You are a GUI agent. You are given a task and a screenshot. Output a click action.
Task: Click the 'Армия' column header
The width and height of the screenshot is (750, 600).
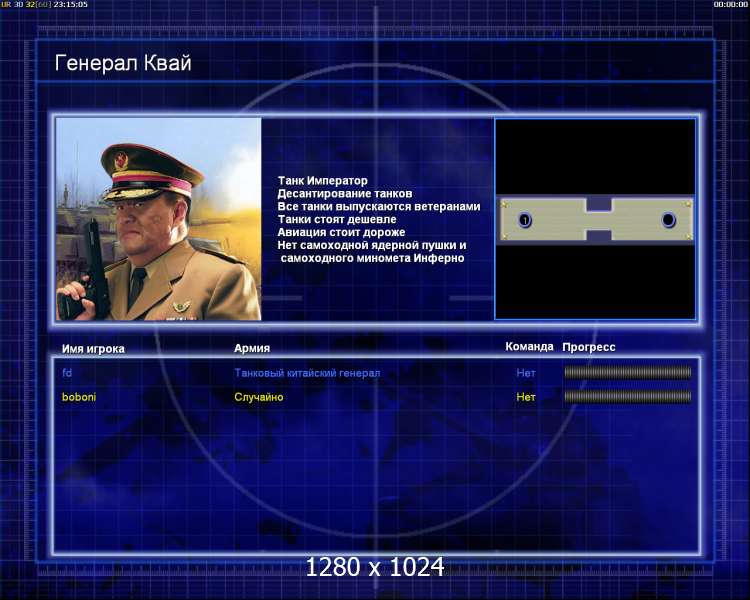[252, 348]
